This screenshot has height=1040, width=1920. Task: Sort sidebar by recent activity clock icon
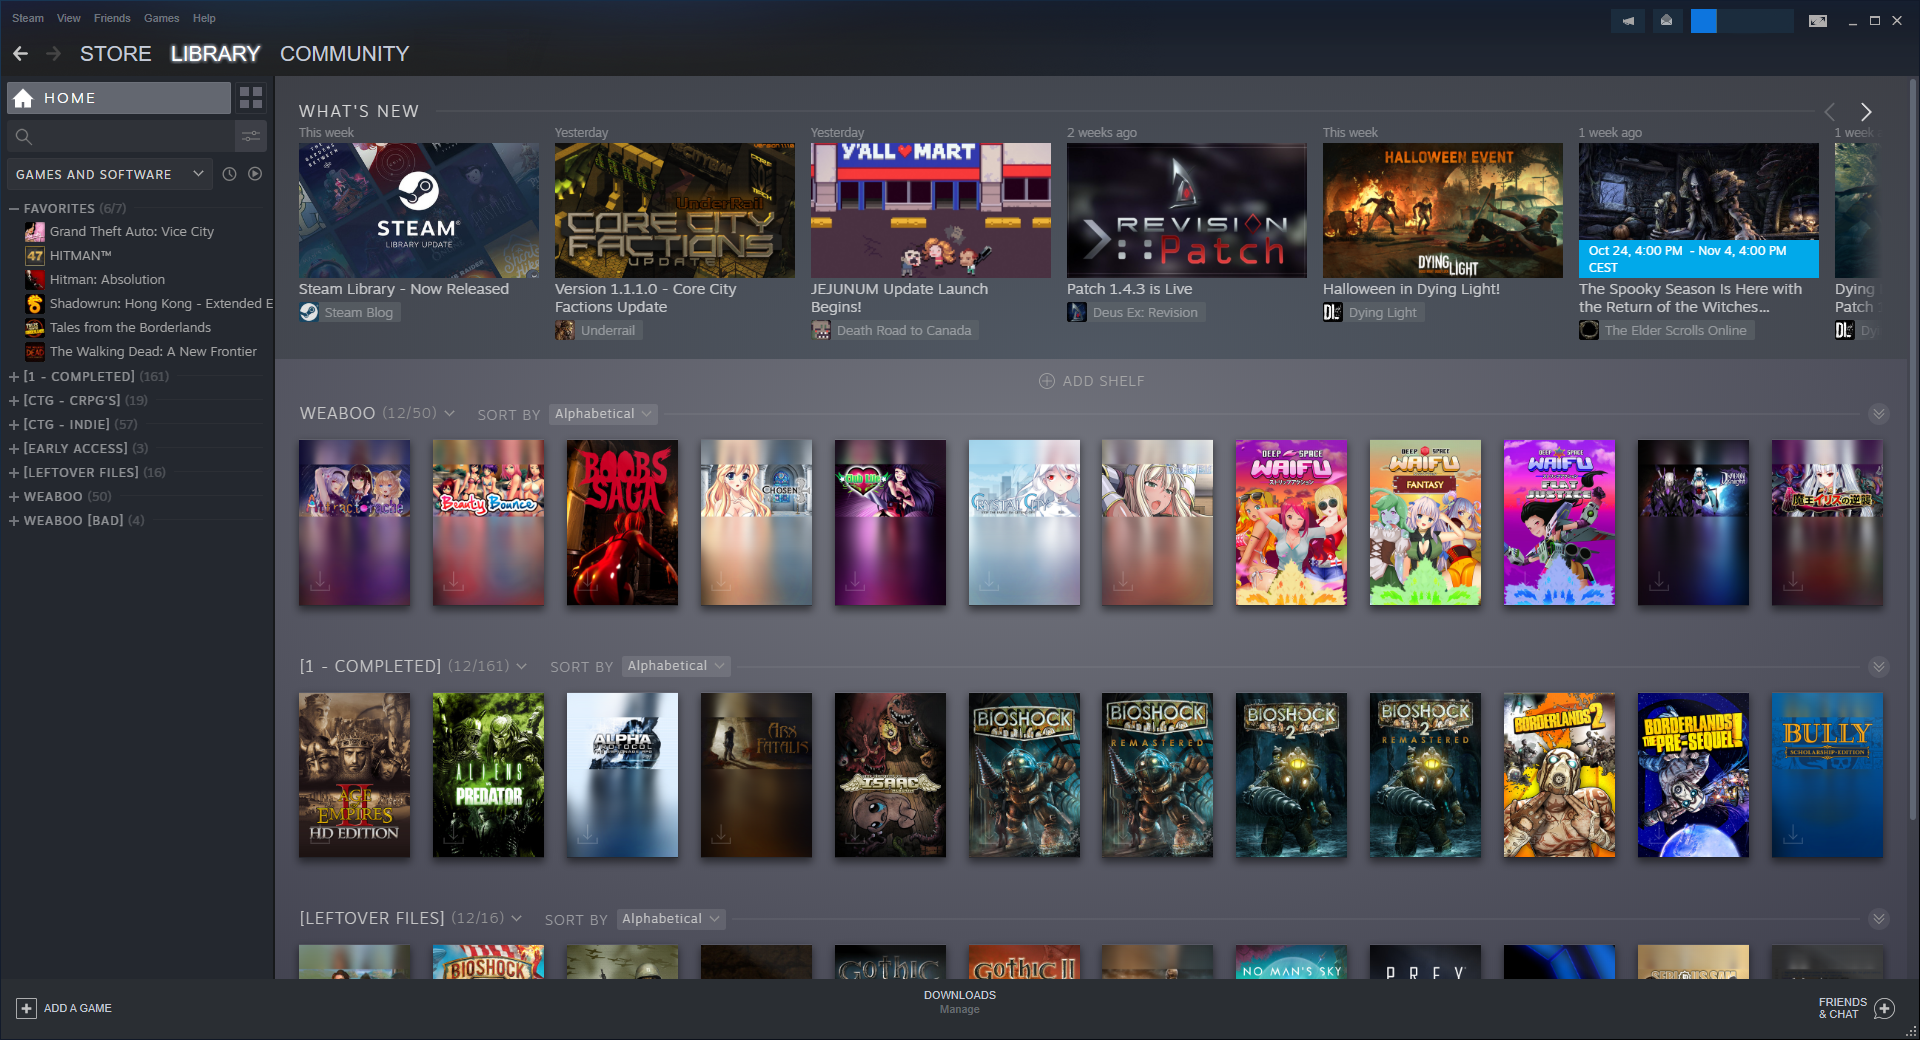point(229,174)
